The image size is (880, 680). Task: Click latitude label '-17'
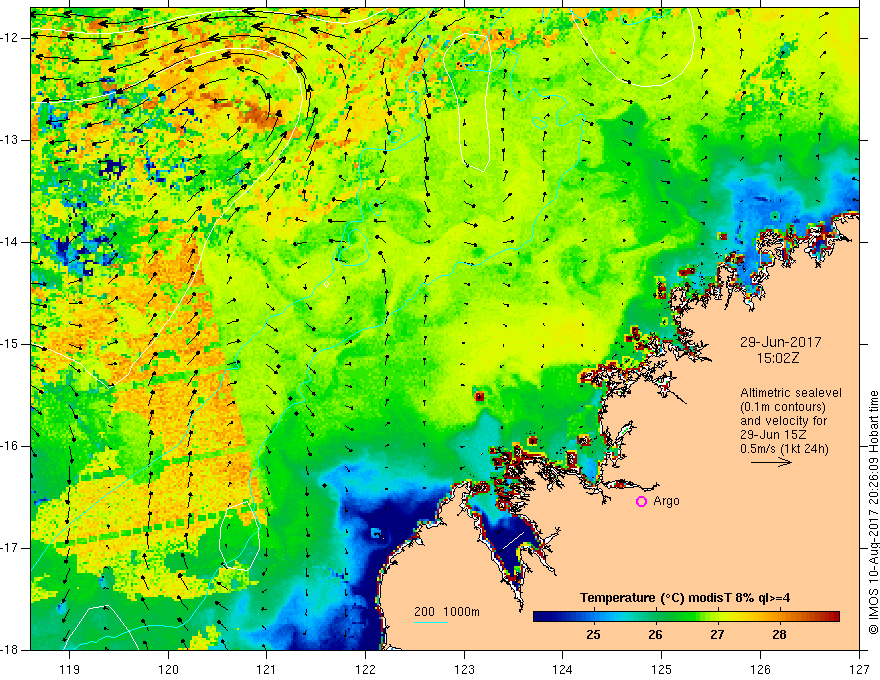(x=11, y=548)
